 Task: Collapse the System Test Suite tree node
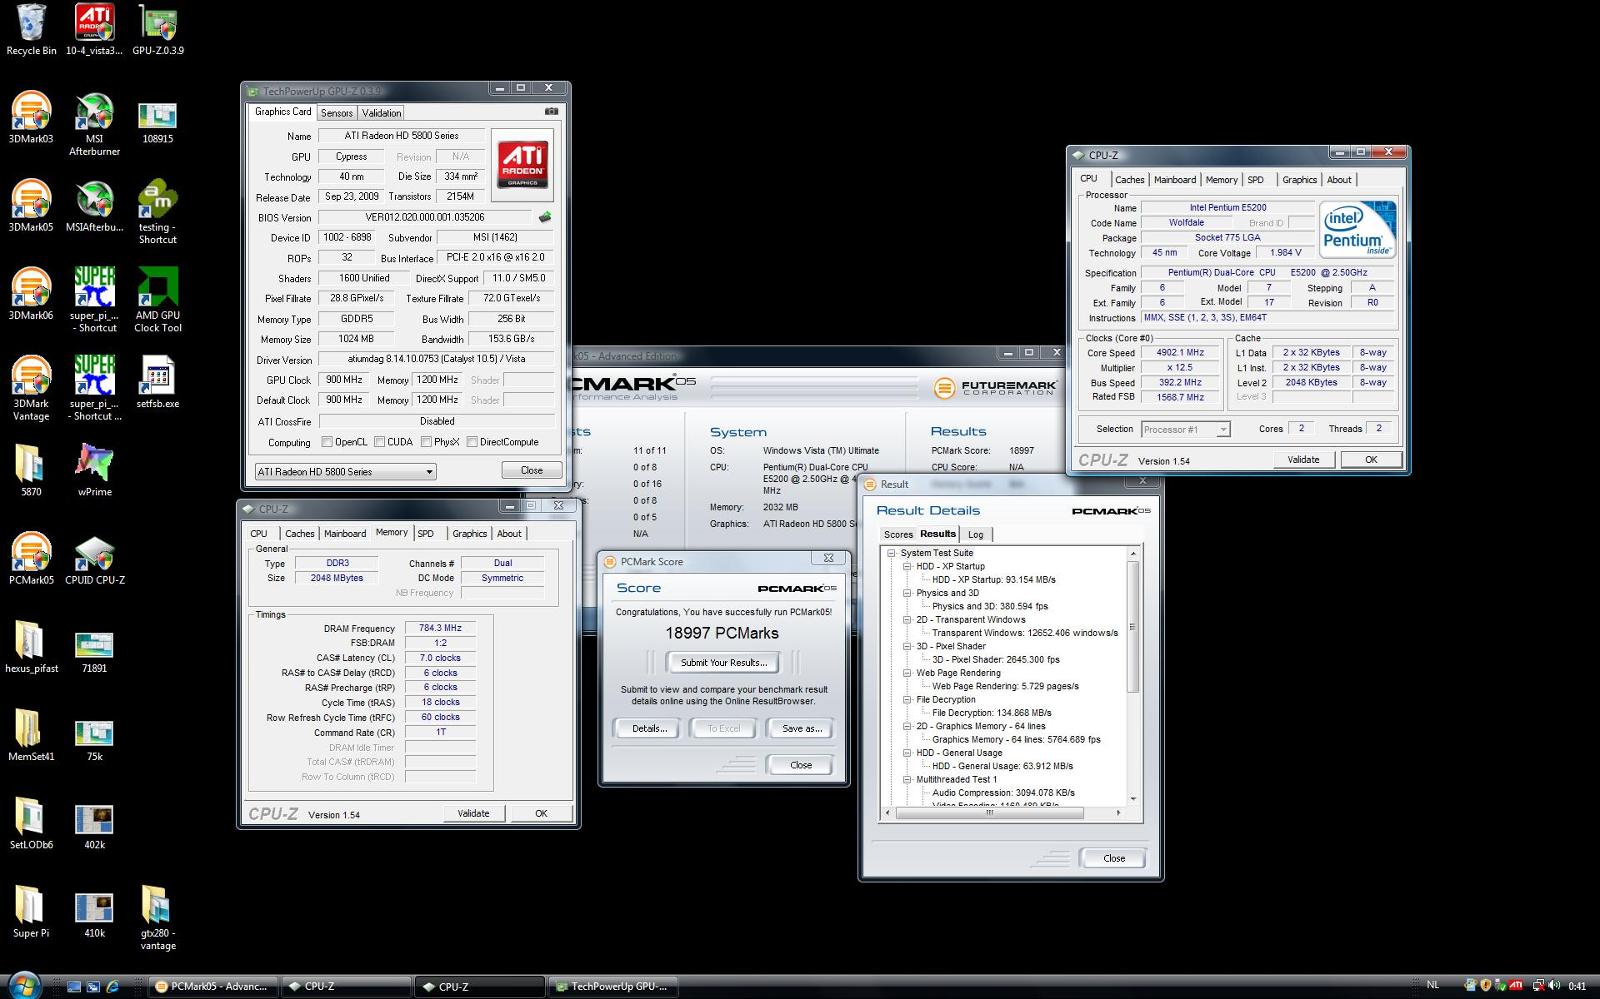coord(891,553)
